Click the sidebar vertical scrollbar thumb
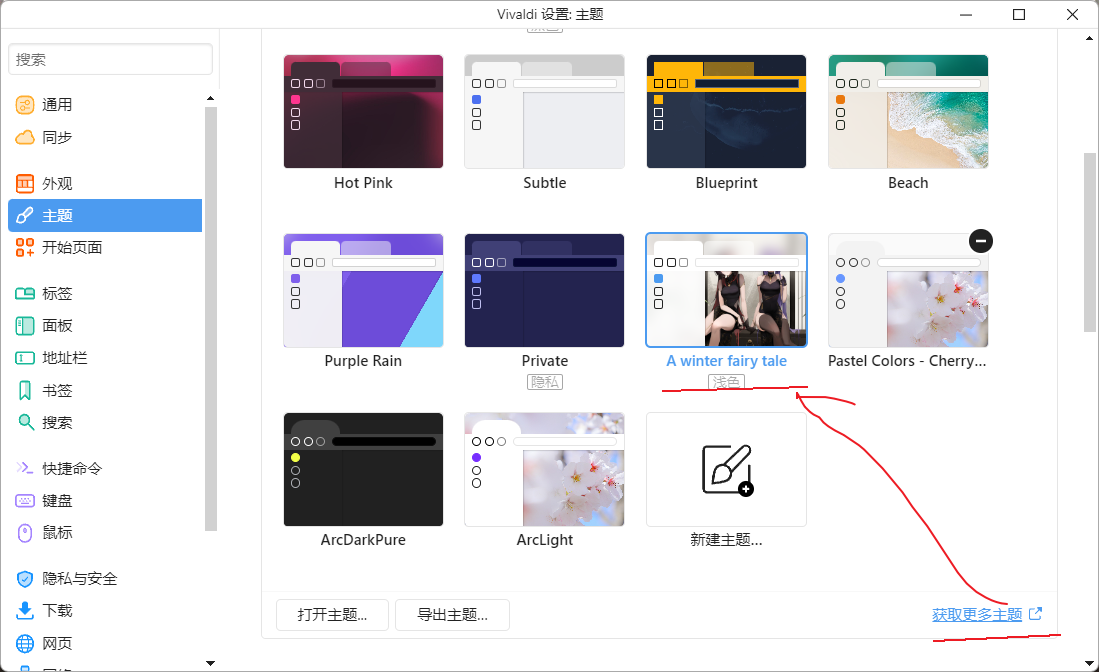This screenshot has width=1099, height=672. 210,319
